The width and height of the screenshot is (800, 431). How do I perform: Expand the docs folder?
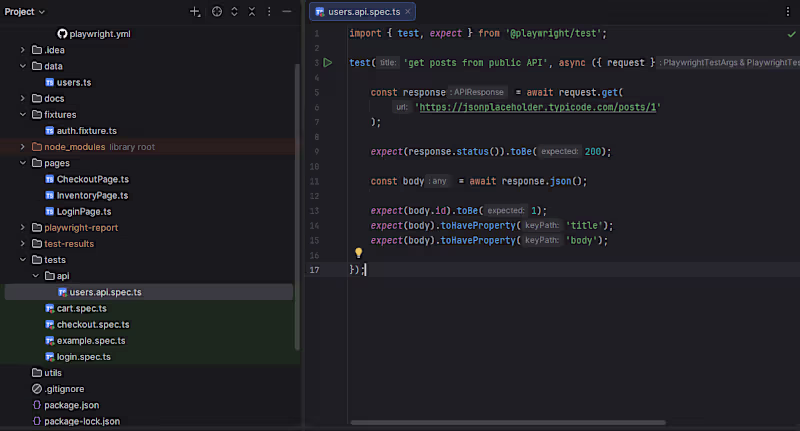22,98
